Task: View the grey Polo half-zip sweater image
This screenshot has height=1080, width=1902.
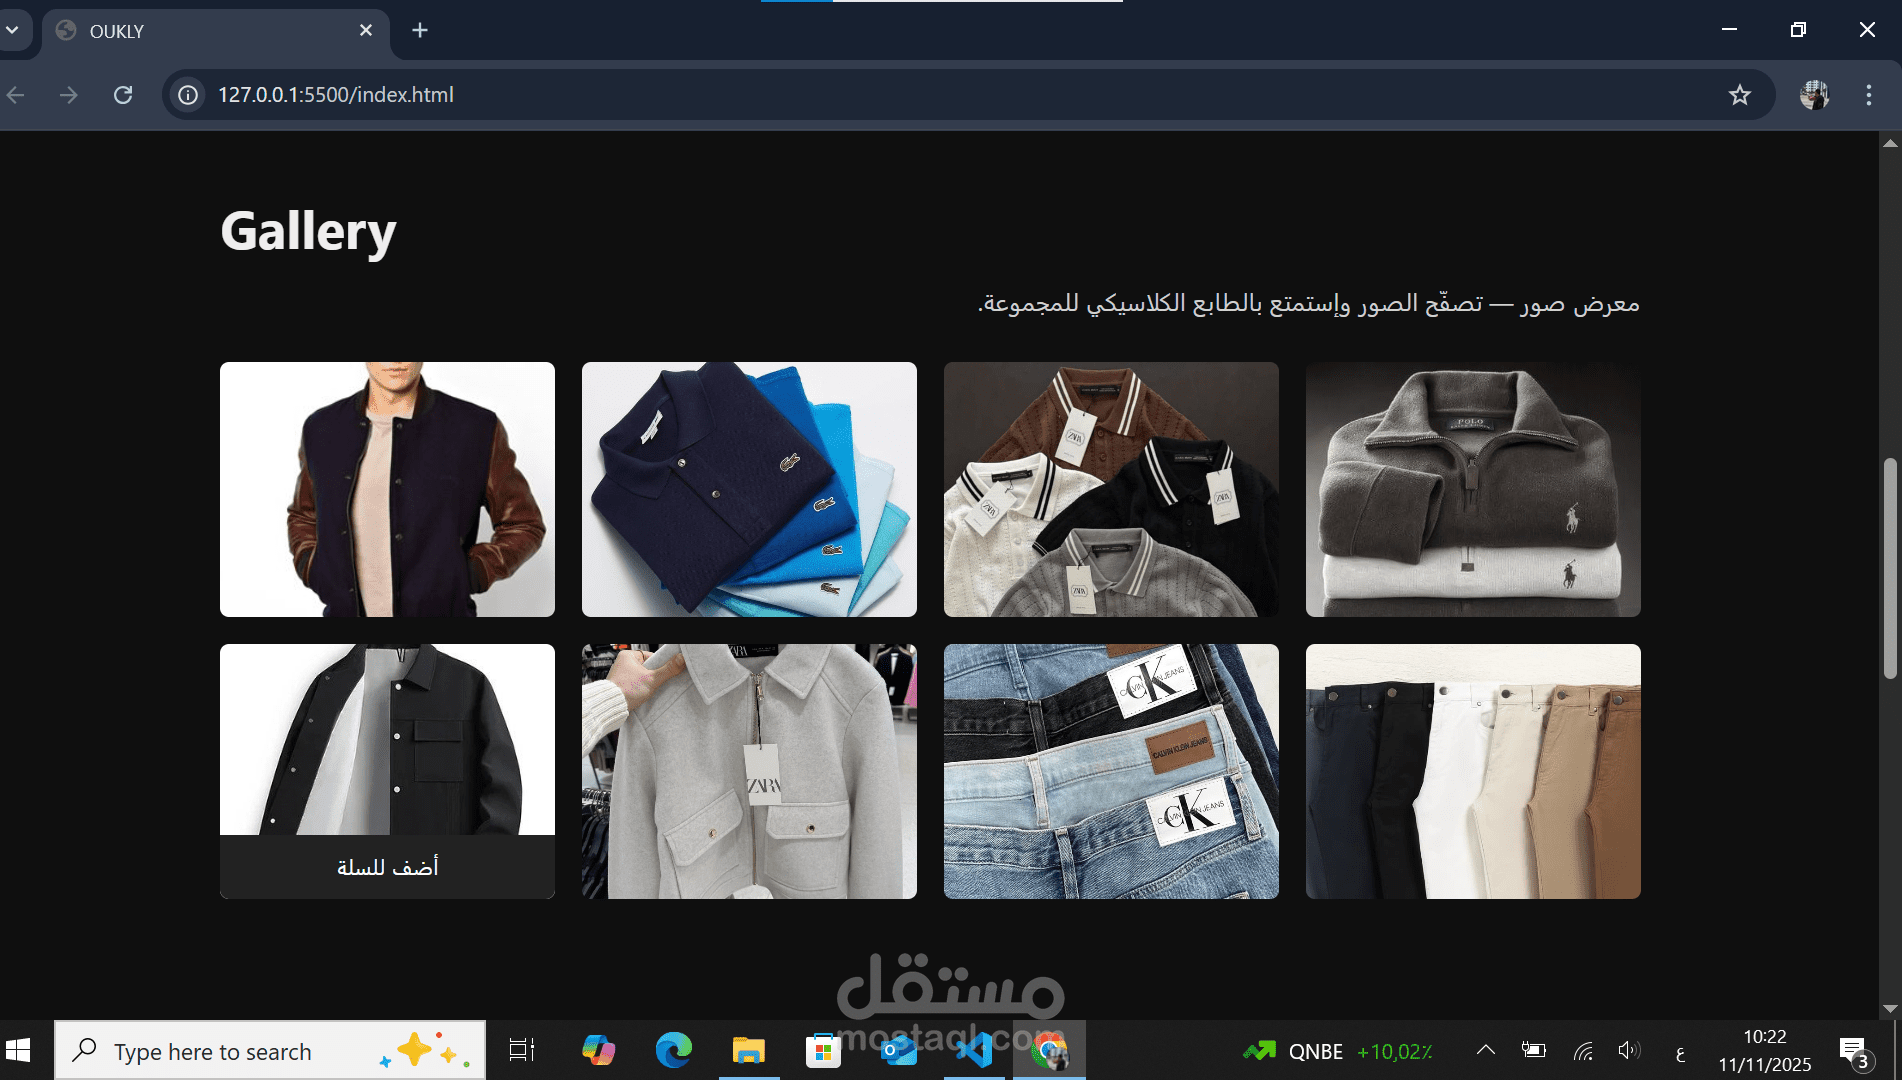Action: 1473,489
